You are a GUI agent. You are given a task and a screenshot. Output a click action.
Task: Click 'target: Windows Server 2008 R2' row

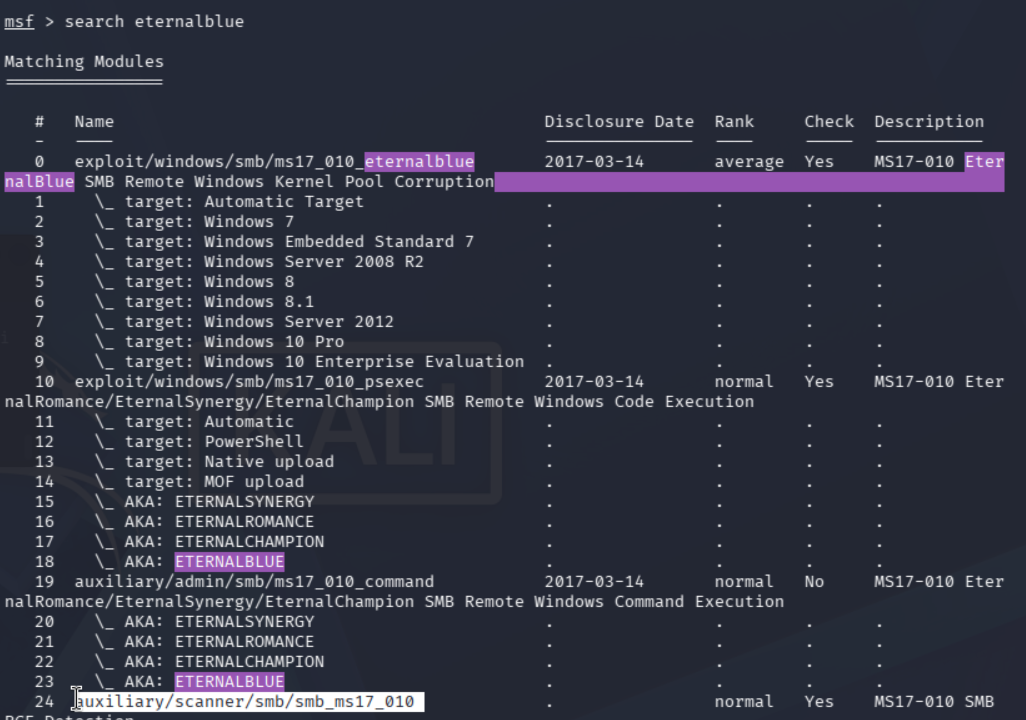274,262
